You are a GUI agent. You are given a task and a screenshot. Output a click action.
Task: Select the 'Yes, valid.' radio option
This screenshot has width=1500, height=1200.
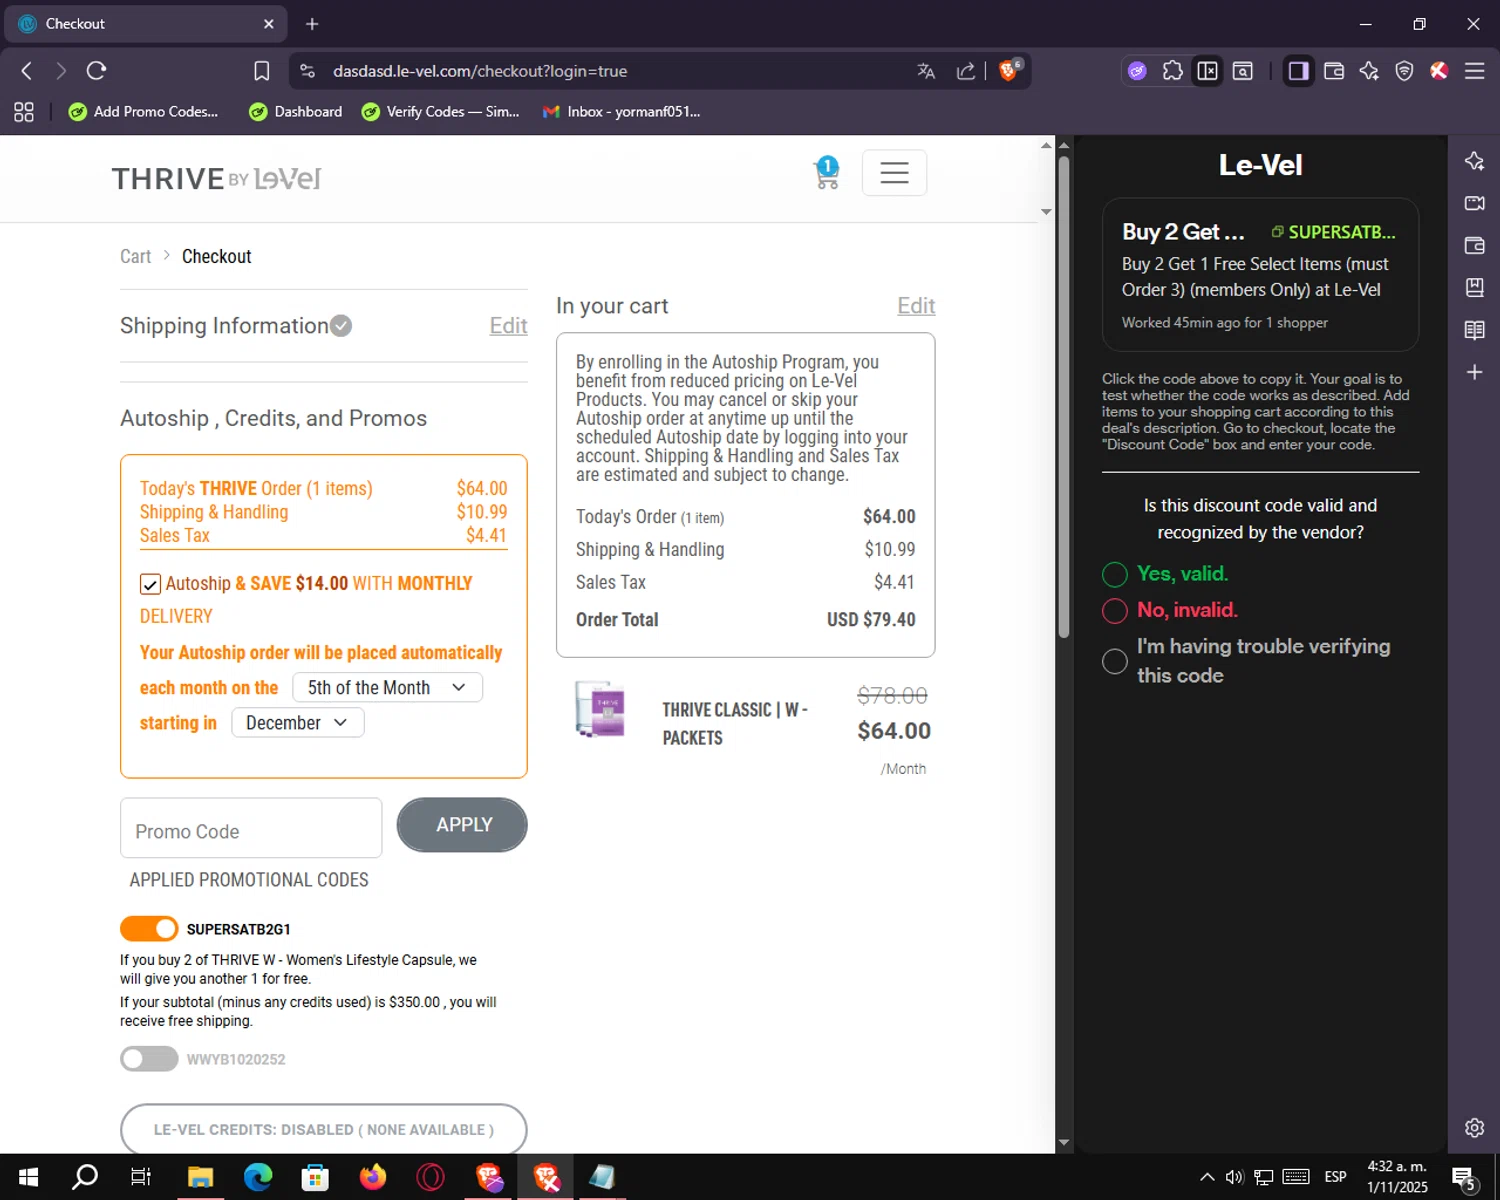click(x=1115, y=574)
